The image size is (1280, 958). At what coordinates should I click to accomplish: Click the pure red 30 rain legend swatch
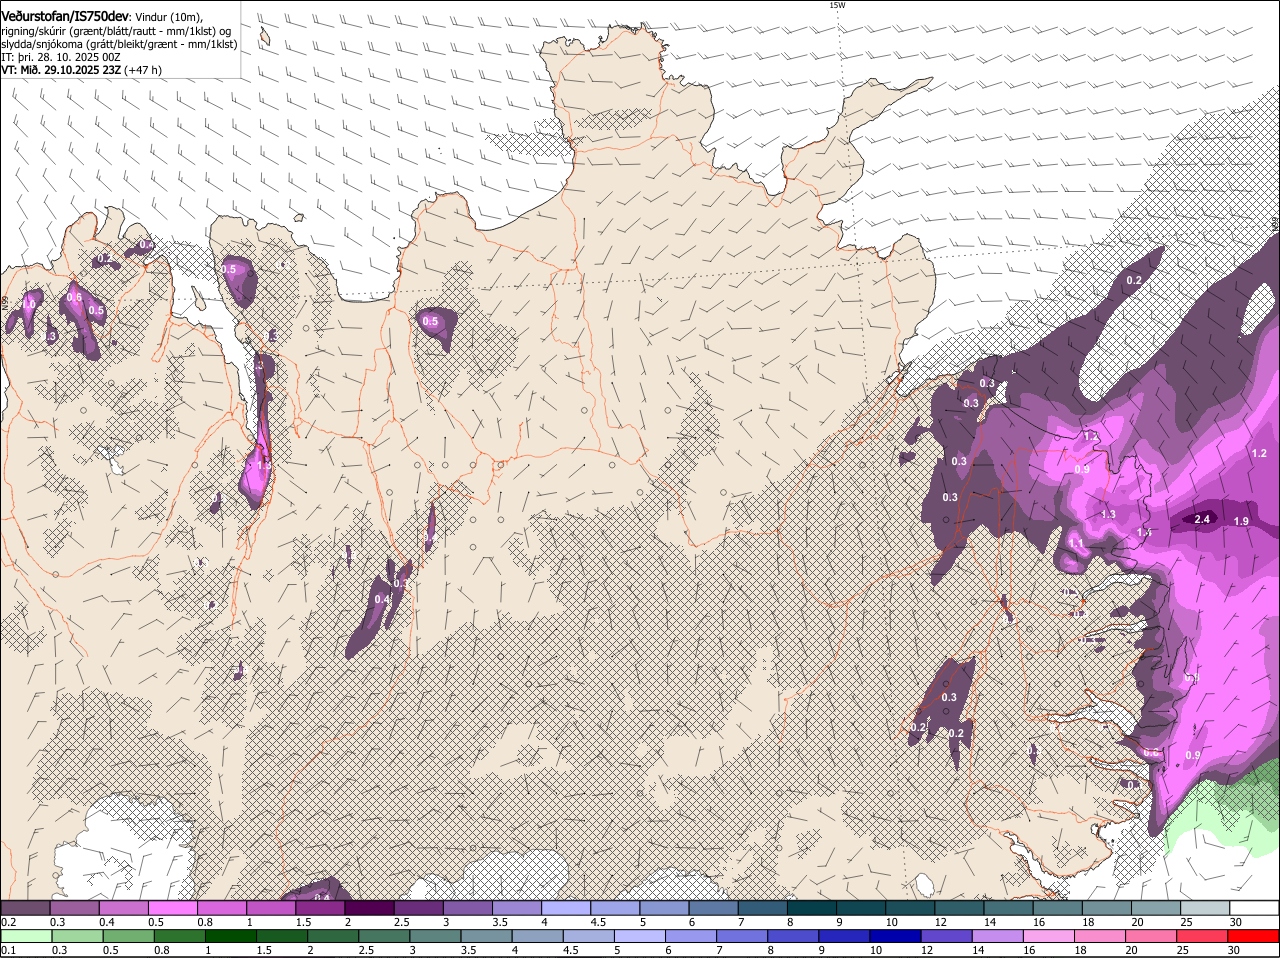click(1254, 936)
